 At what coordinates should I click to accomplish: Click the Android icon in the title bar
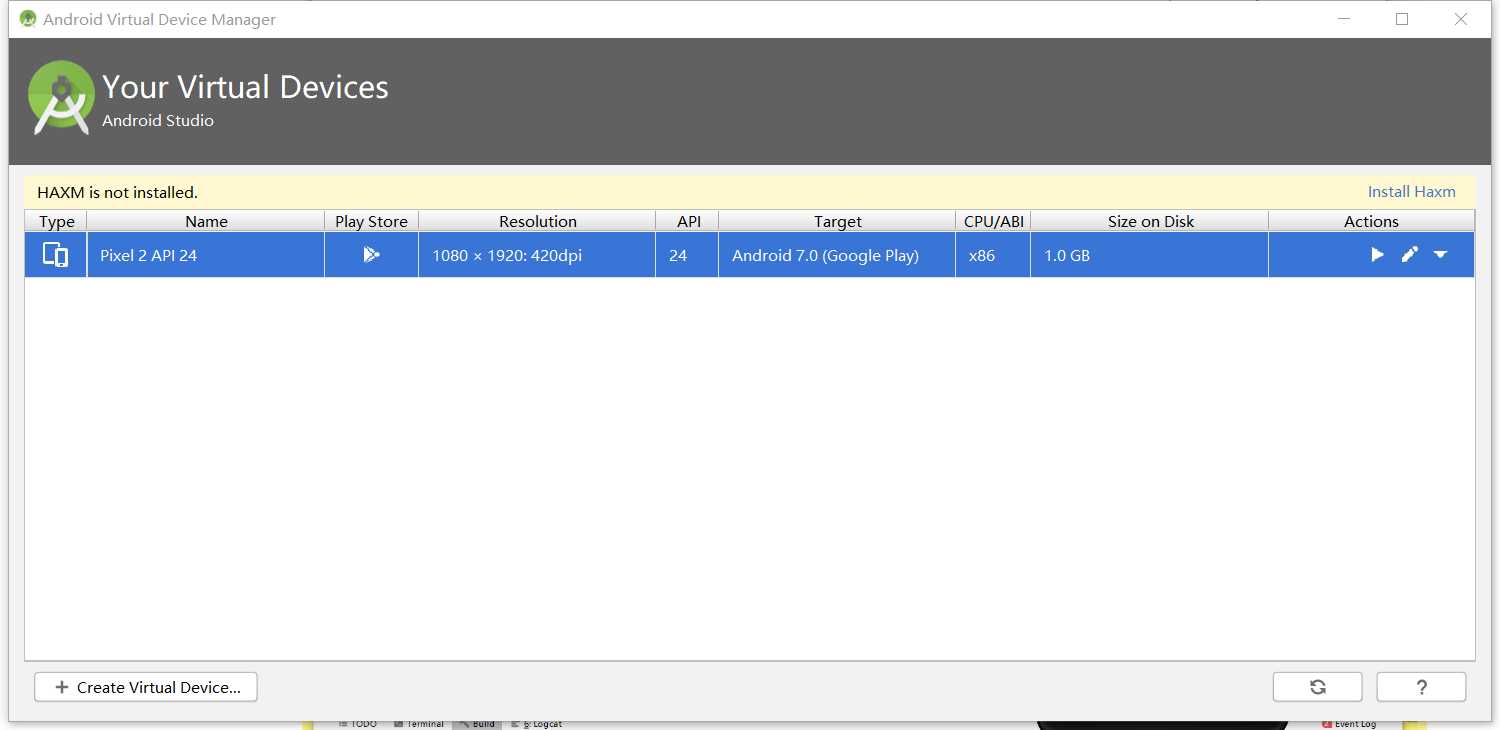(28, 19)
